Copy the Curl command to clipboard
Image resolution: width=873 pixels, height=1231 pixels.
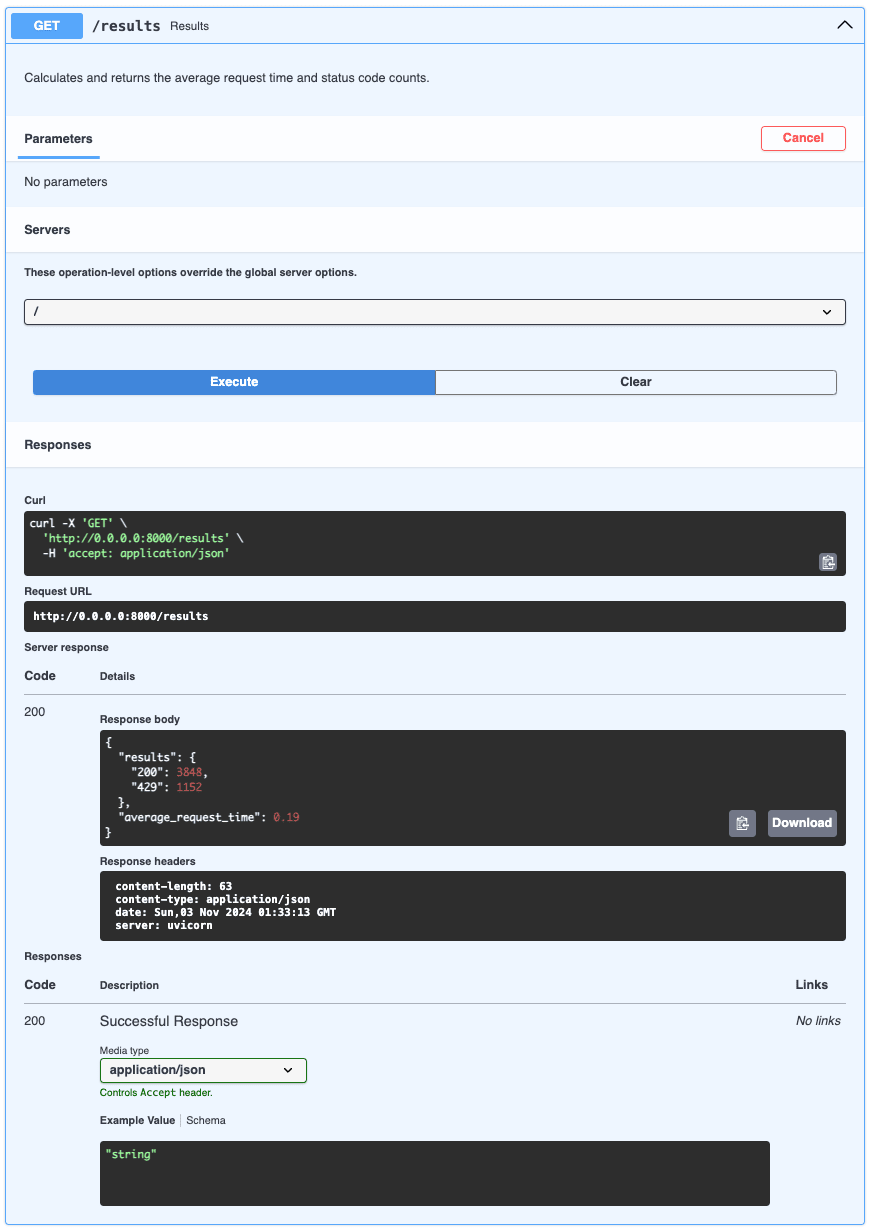[x=828, y=562]
